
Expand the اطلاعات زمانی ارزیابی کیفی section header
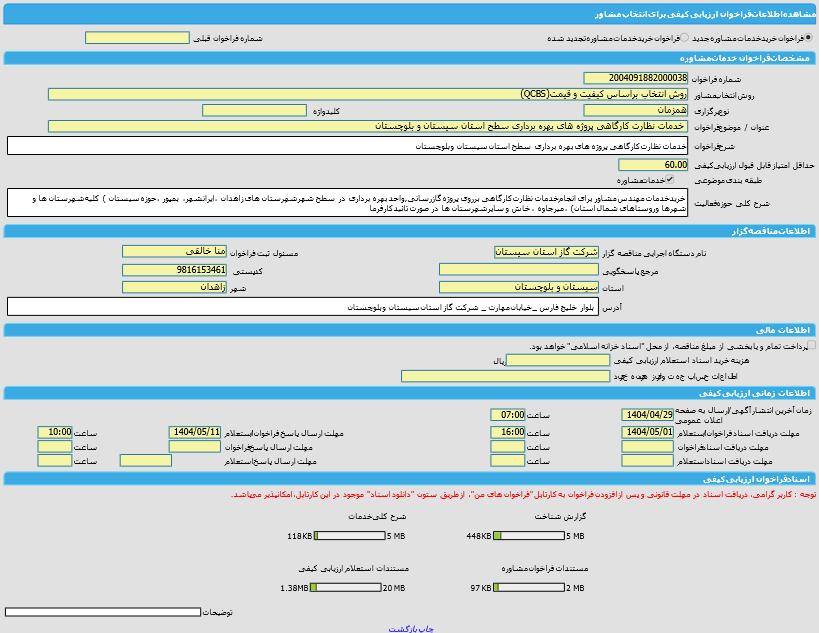[x=410, y=391]
